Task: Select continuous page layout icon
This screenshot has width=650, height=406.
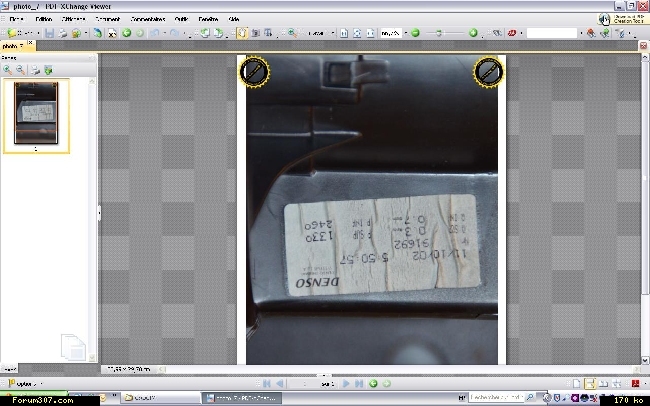Action: [x=590, y=384]
